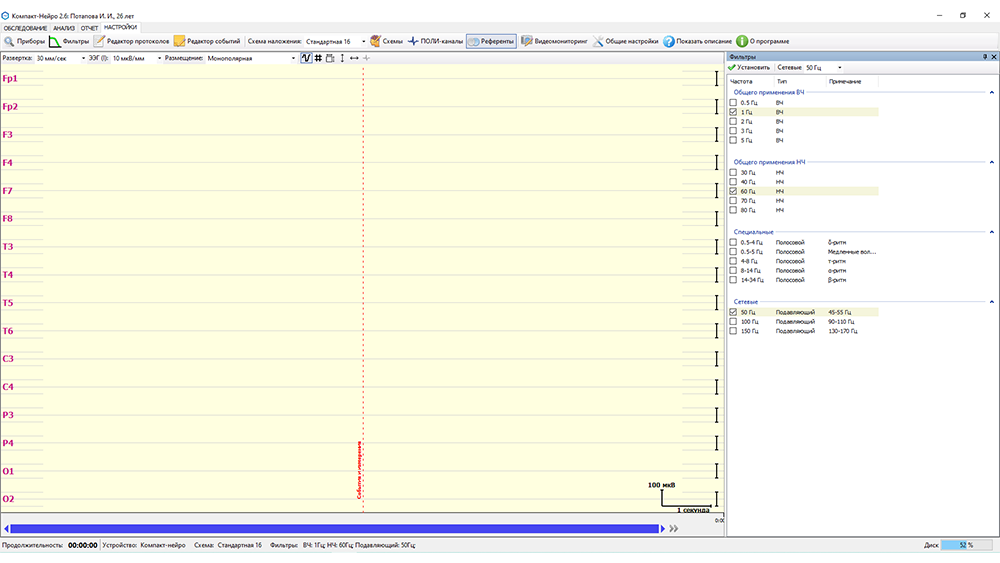
Task: Open the Размещение Монополярная dropdown
Action: (x=293, y=58)
